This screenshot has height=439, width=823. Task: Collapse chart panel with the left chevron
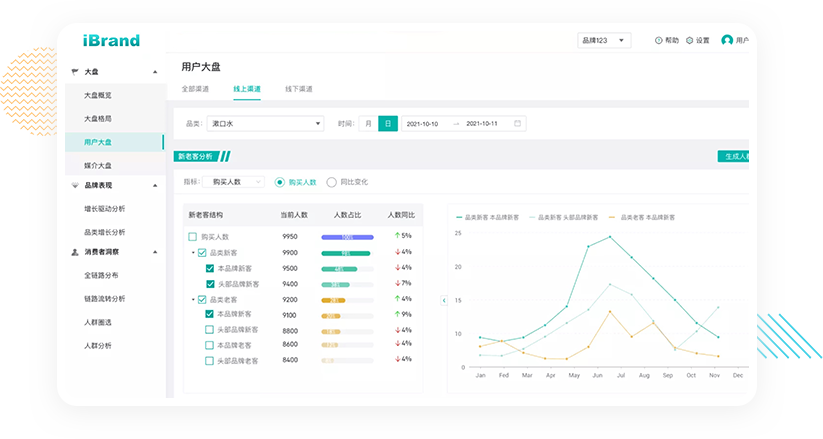pos(444,300)
